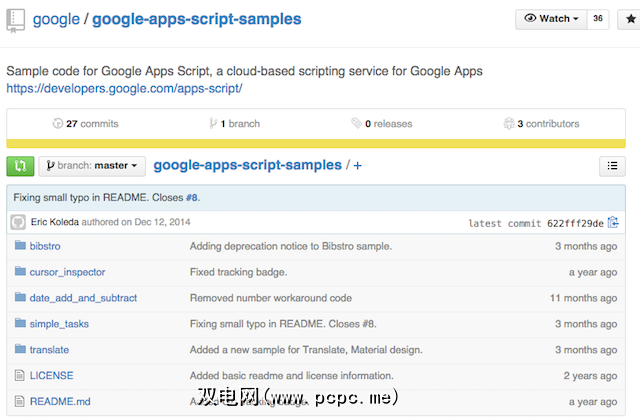Open the Watch dropdown menu

548,18
